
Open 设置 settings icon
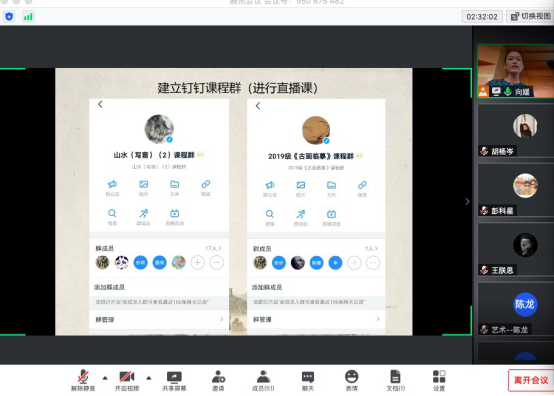[439, 380]
